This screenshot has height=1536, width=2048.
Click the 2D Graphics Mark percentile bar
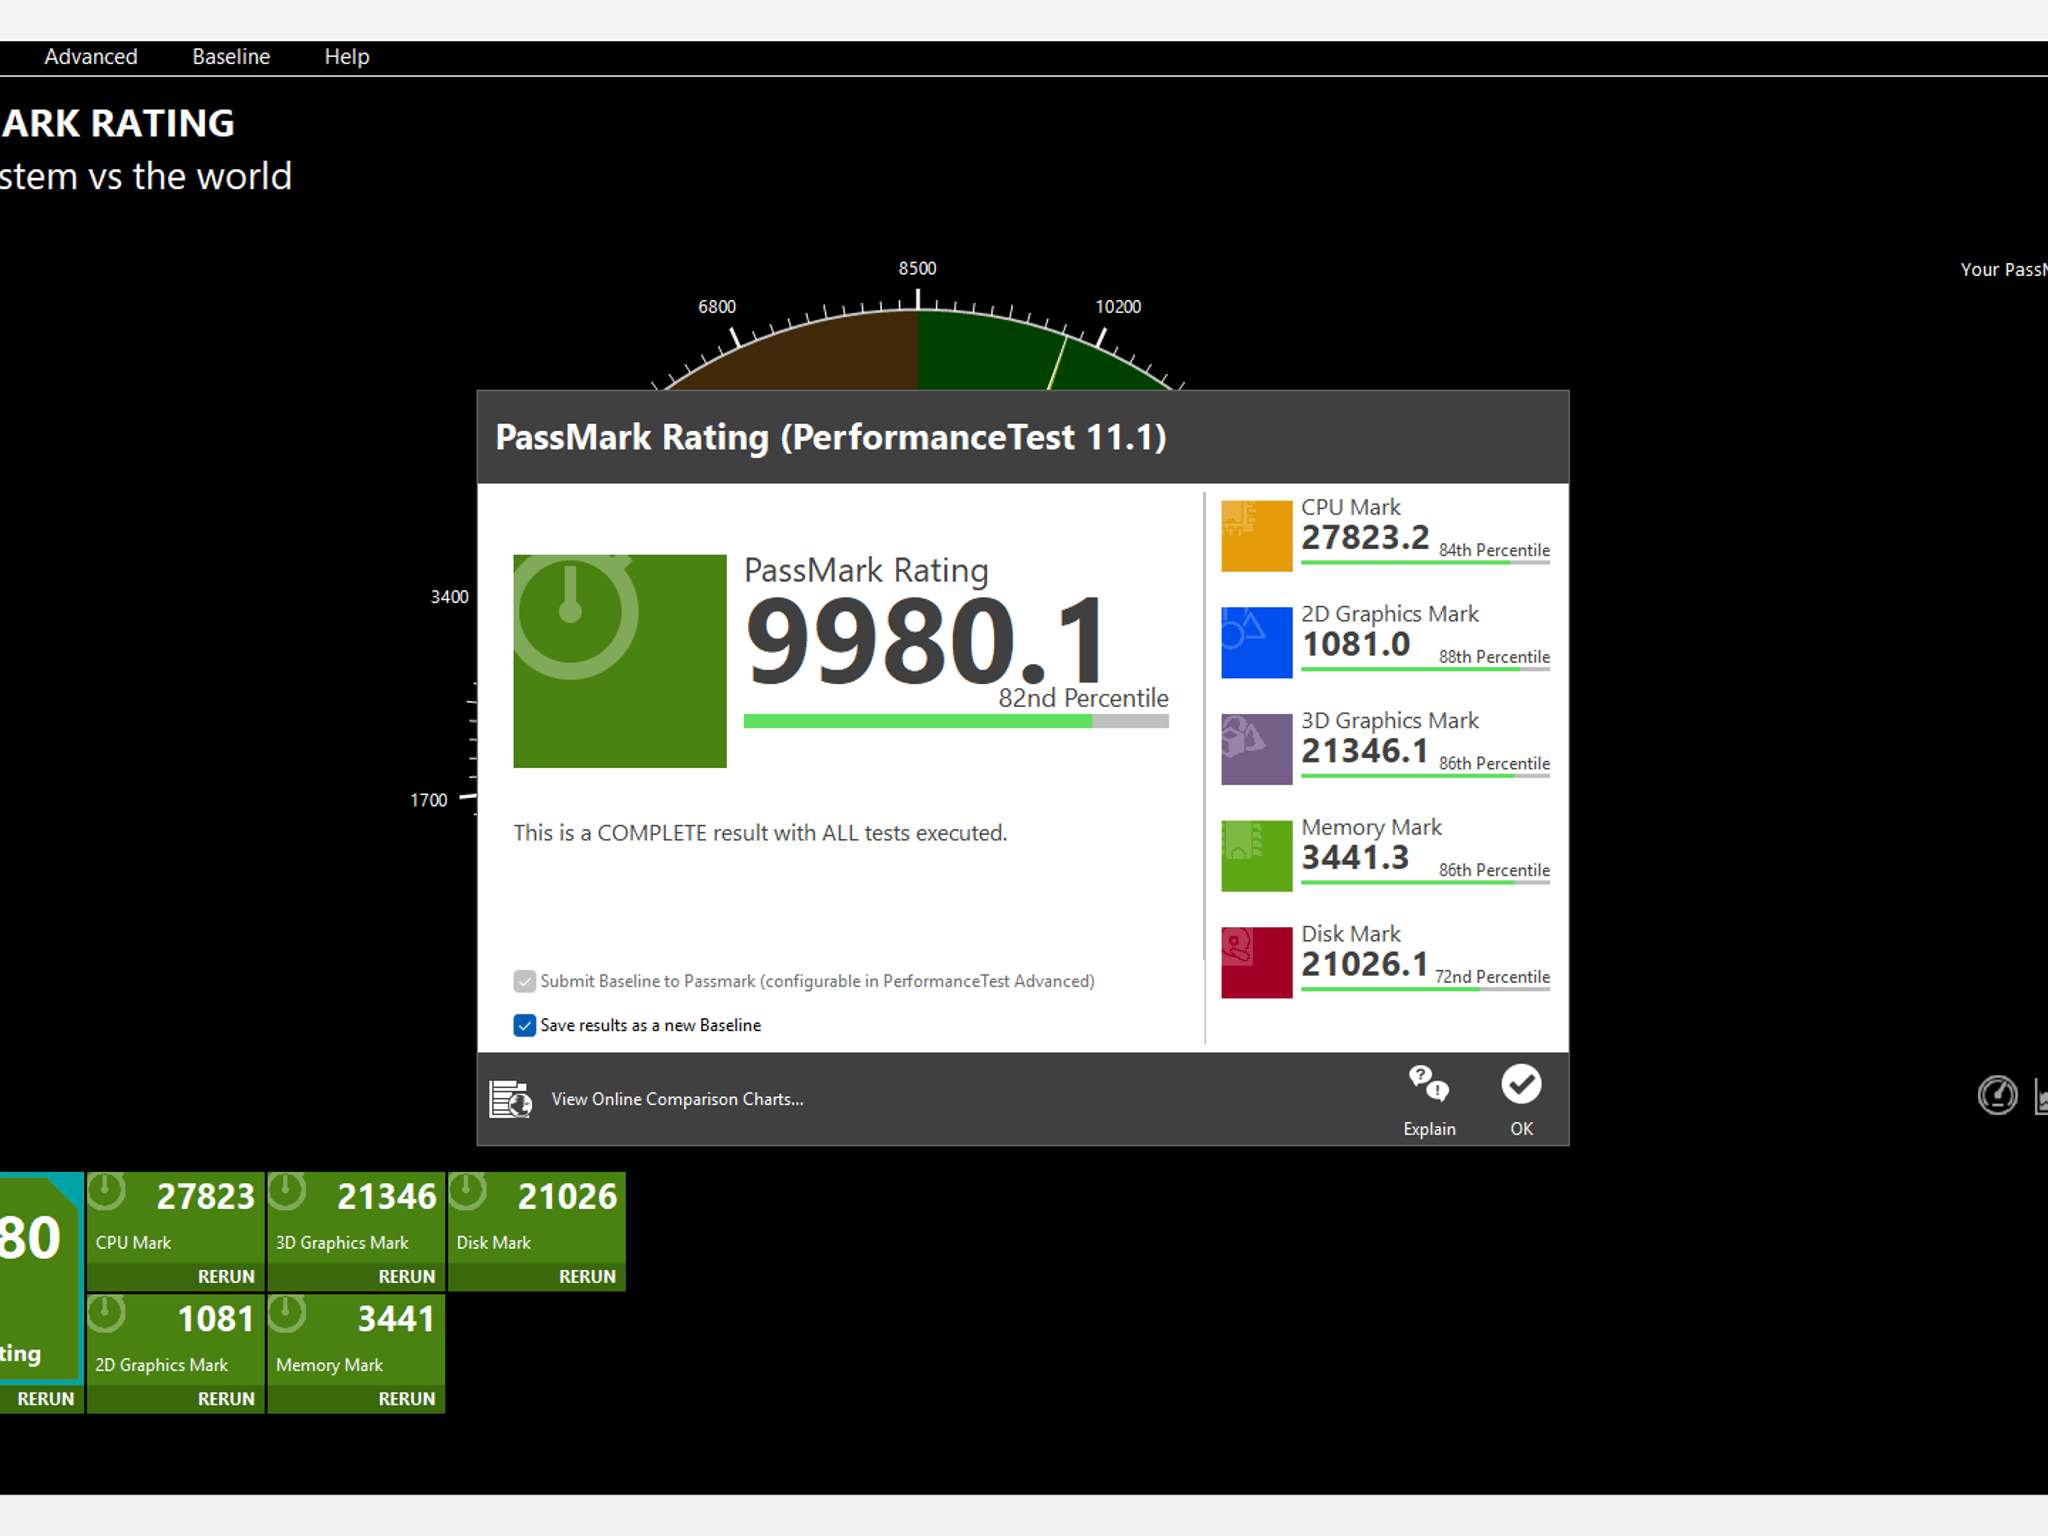[x=1425, y=670]
